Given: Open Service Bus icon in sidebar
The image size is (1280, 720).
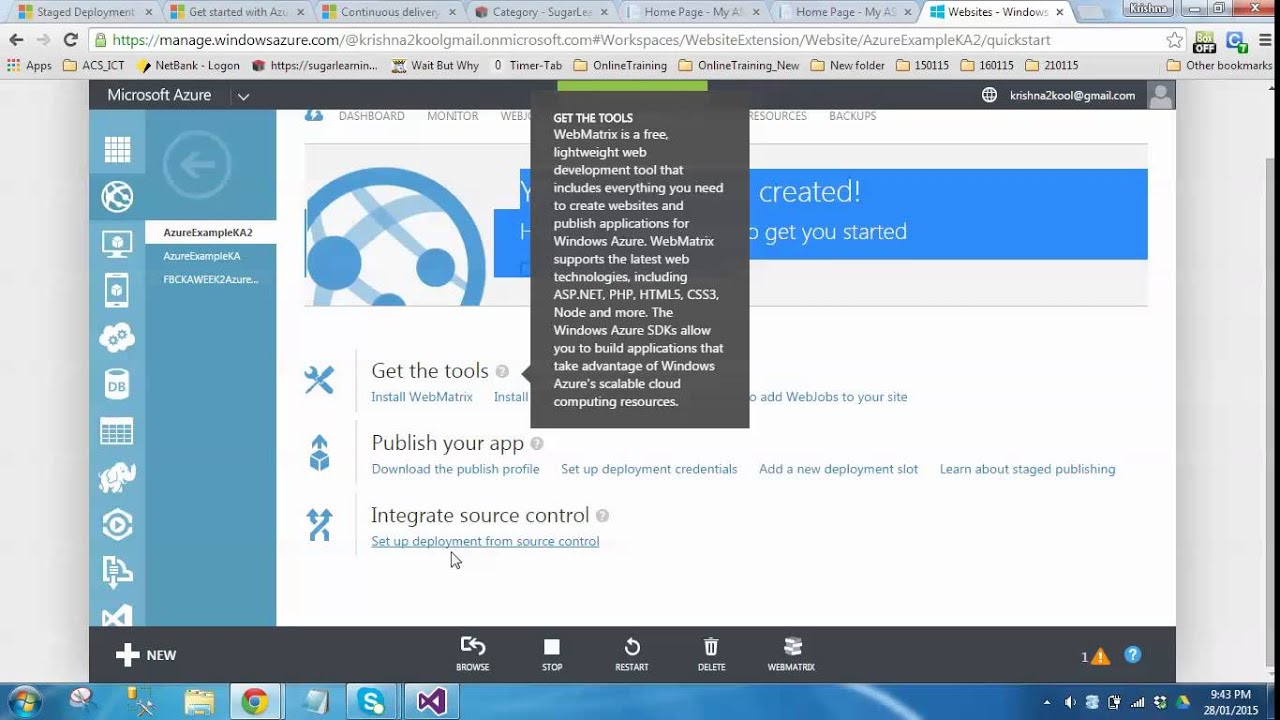Looking at the screenshot, I should click(117, 572).
